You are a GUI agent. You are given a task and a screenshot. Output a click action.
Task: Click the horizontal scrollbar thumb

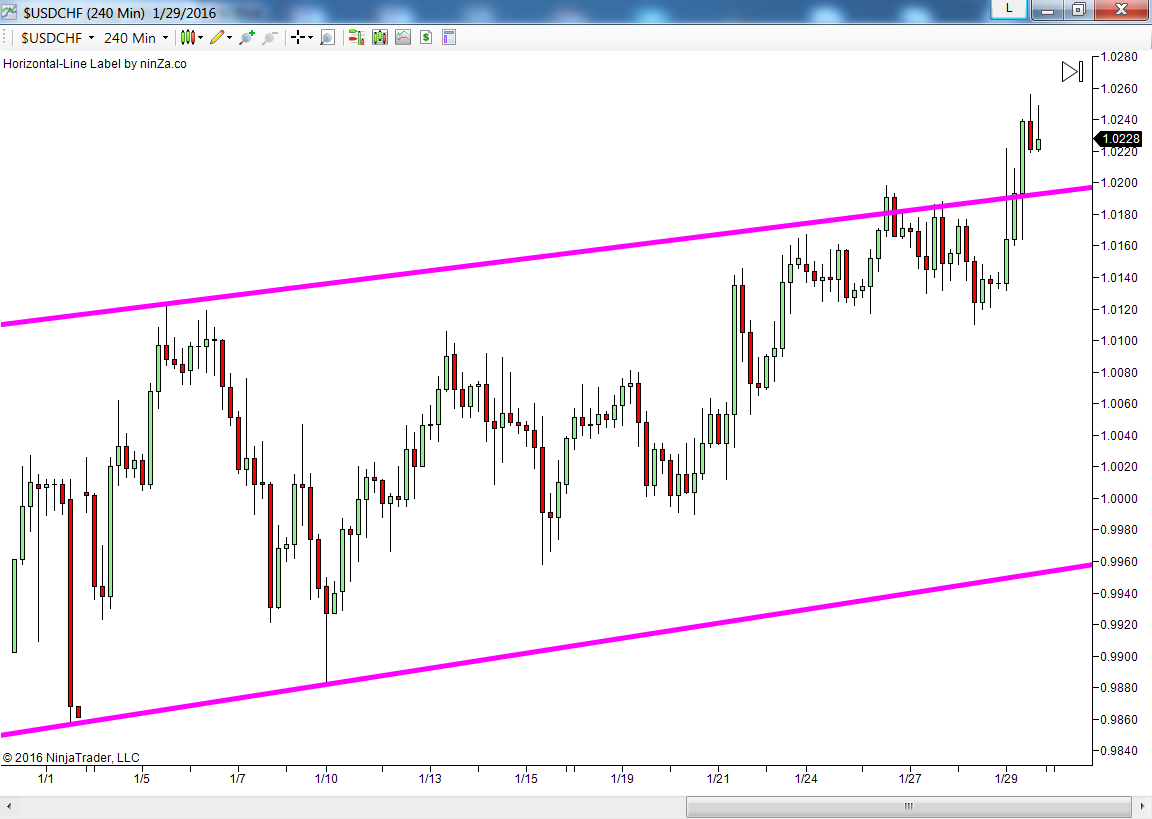click(908, 806)
